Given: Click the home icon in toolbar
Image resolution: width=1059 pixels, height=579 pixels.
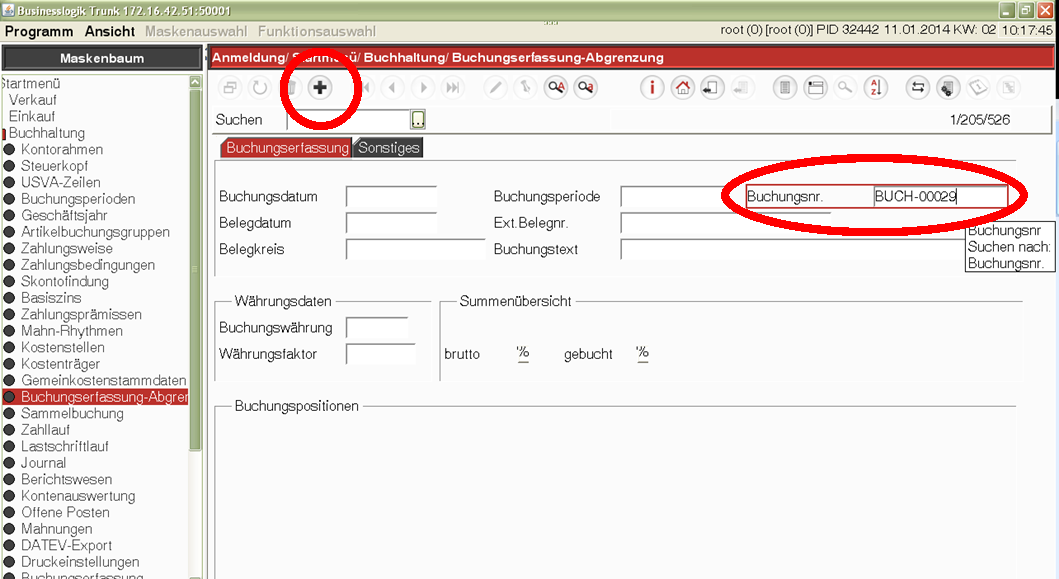Looking at the screenshot, I should (x=682, y=88).
